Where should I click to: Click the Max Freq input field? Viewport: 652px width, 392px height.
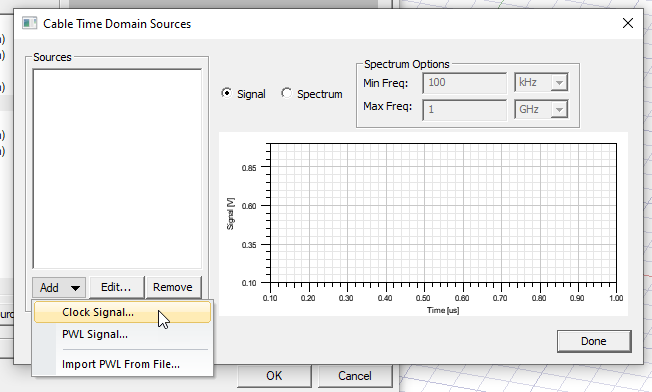464,109
